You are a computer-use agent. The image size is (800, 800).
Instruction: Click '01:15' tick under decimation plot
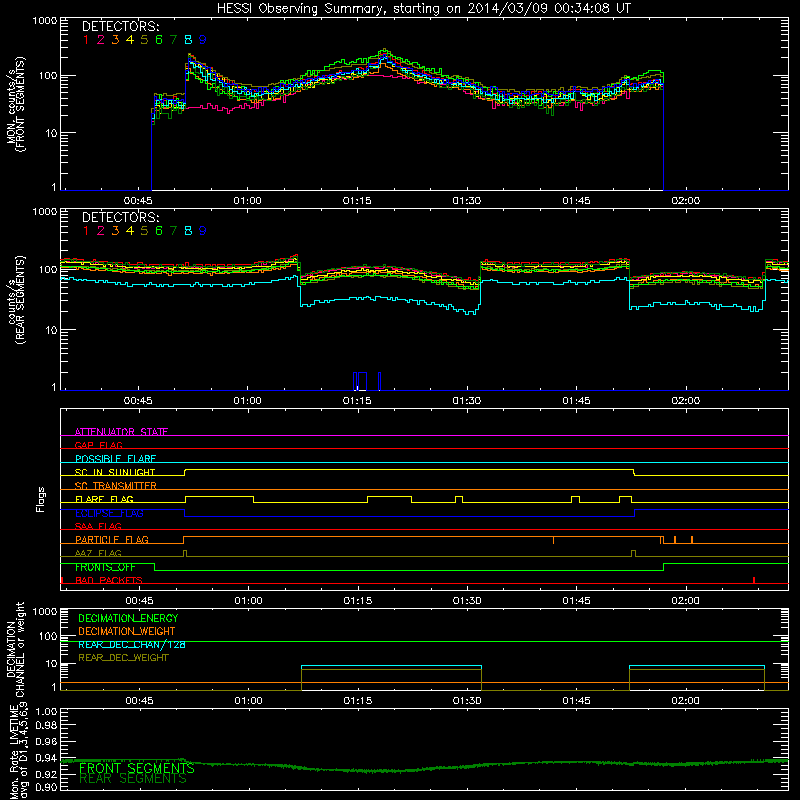(358, 701)
